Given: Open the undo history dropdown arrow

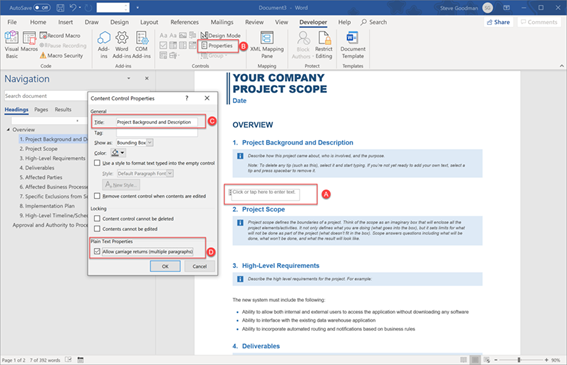Looking at the screenshot, I should coord(80,8).
